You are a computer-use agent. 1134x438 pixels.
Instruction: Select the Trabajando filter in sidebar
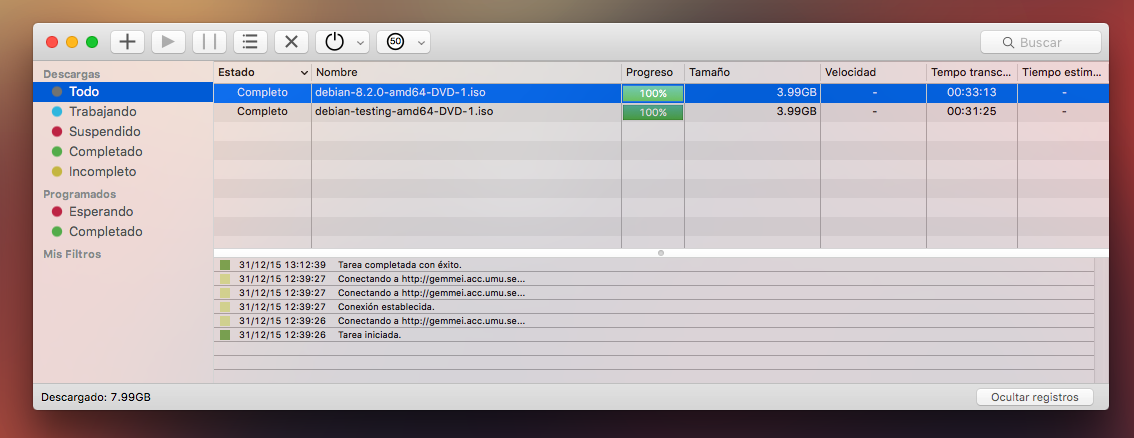click(x=102, y=112)
